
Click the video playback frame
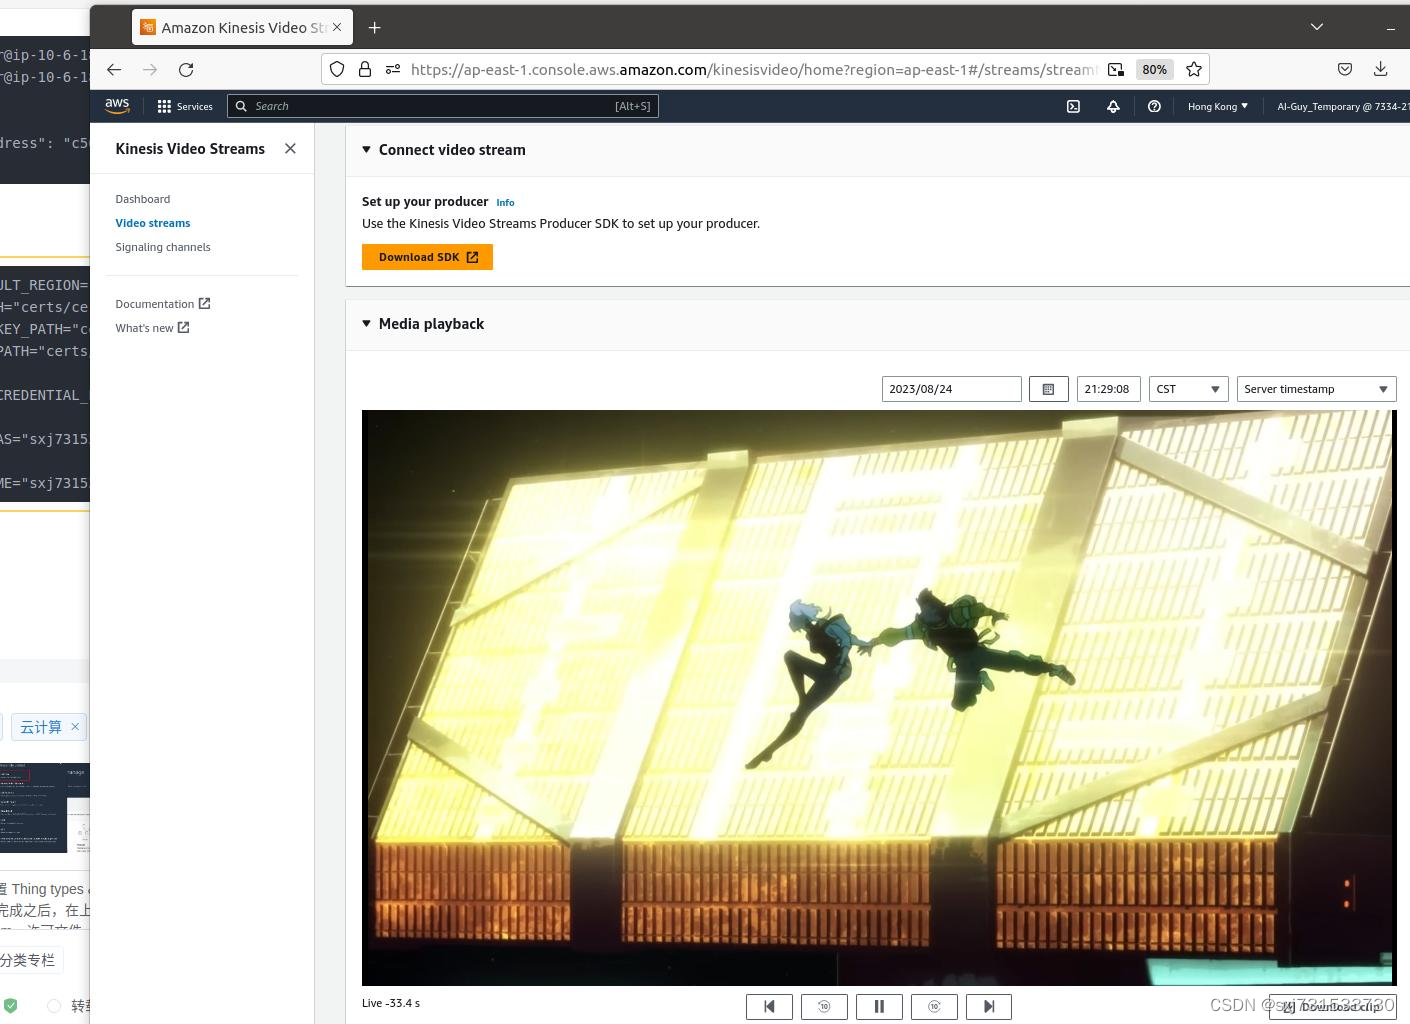(x=879, y=698)
